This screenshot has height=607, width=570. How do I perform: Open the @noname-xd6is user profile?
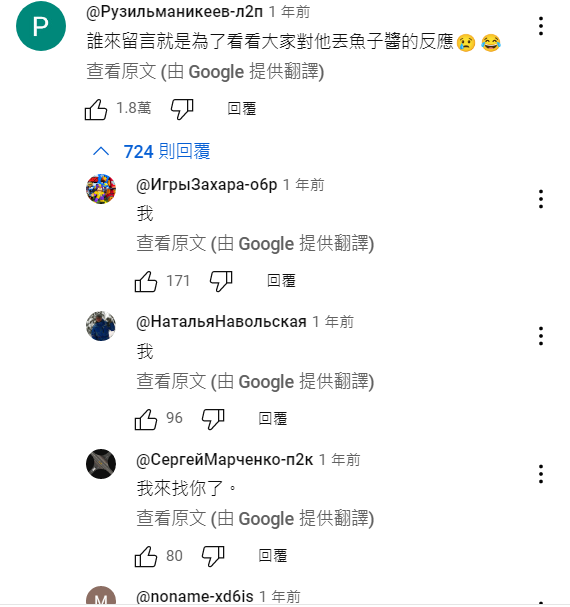click(x=194, y=597)
